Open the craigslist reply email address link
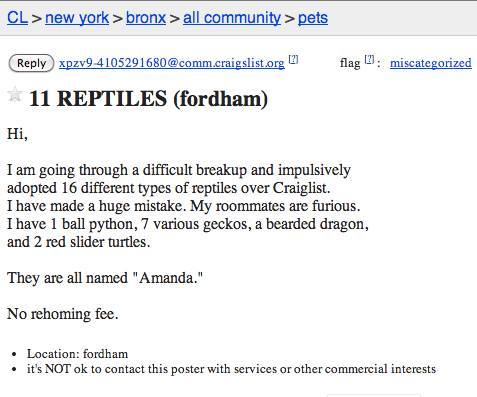This screenshot has height=397, width=477. tap(172, 63)
